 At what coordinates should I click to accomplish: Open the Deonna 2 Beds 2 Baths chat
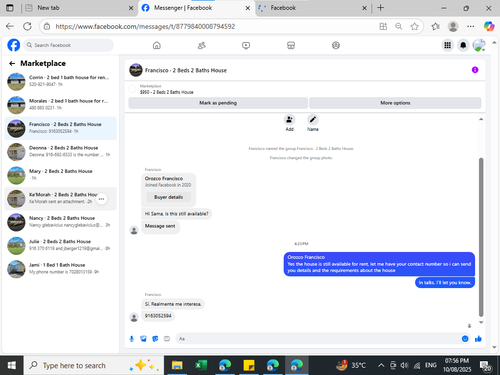[60, 151]
